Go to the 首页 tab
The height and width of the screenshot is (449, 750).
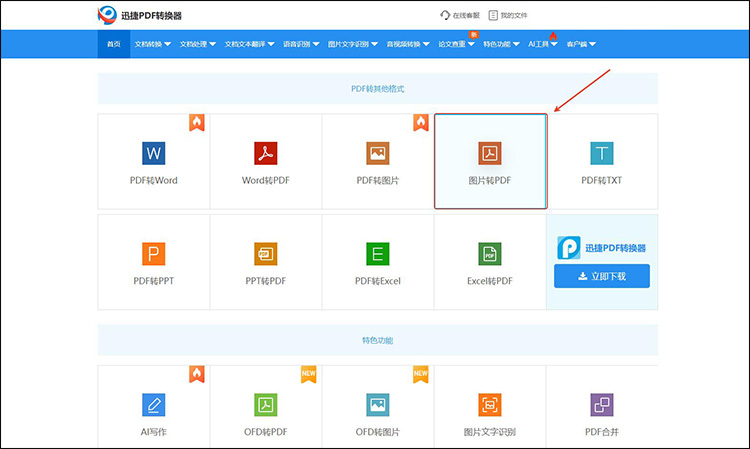pyautogui.click(x=114, y=44)
